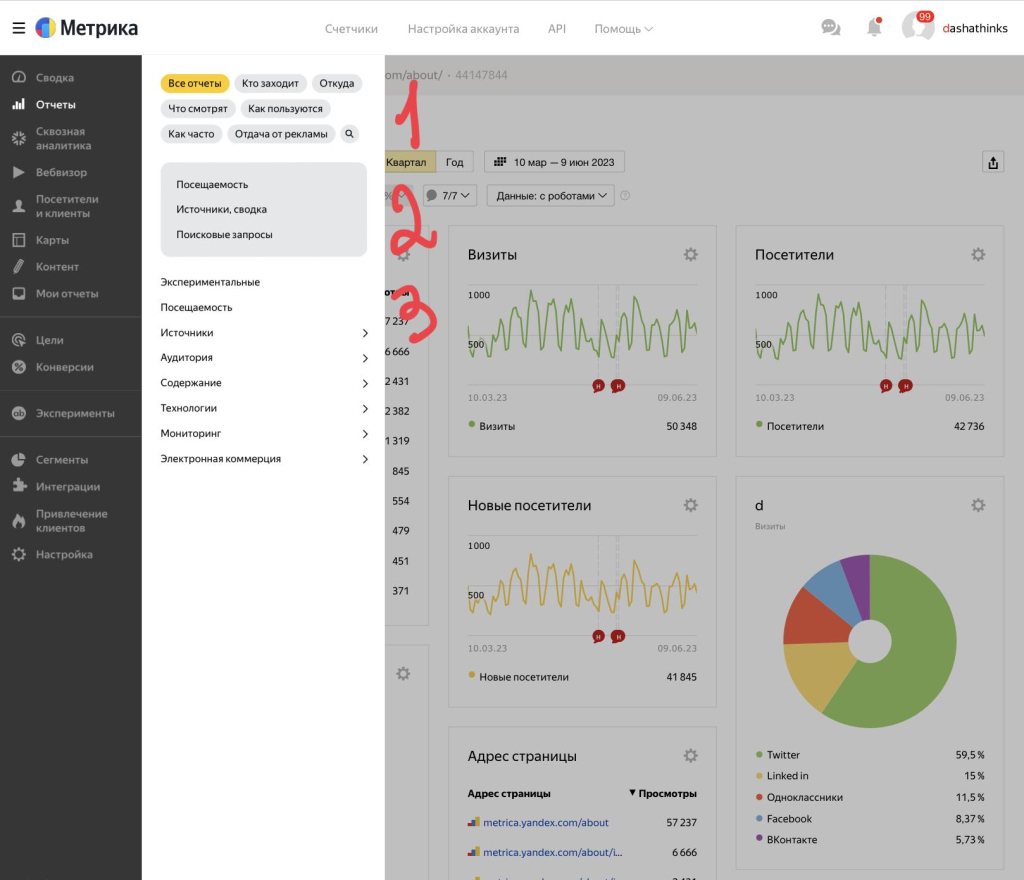The height and width of the screenshot is (880, 1024).
Task: Click the export share icon button
Action: pyautogui.click(x=992, y=162)
